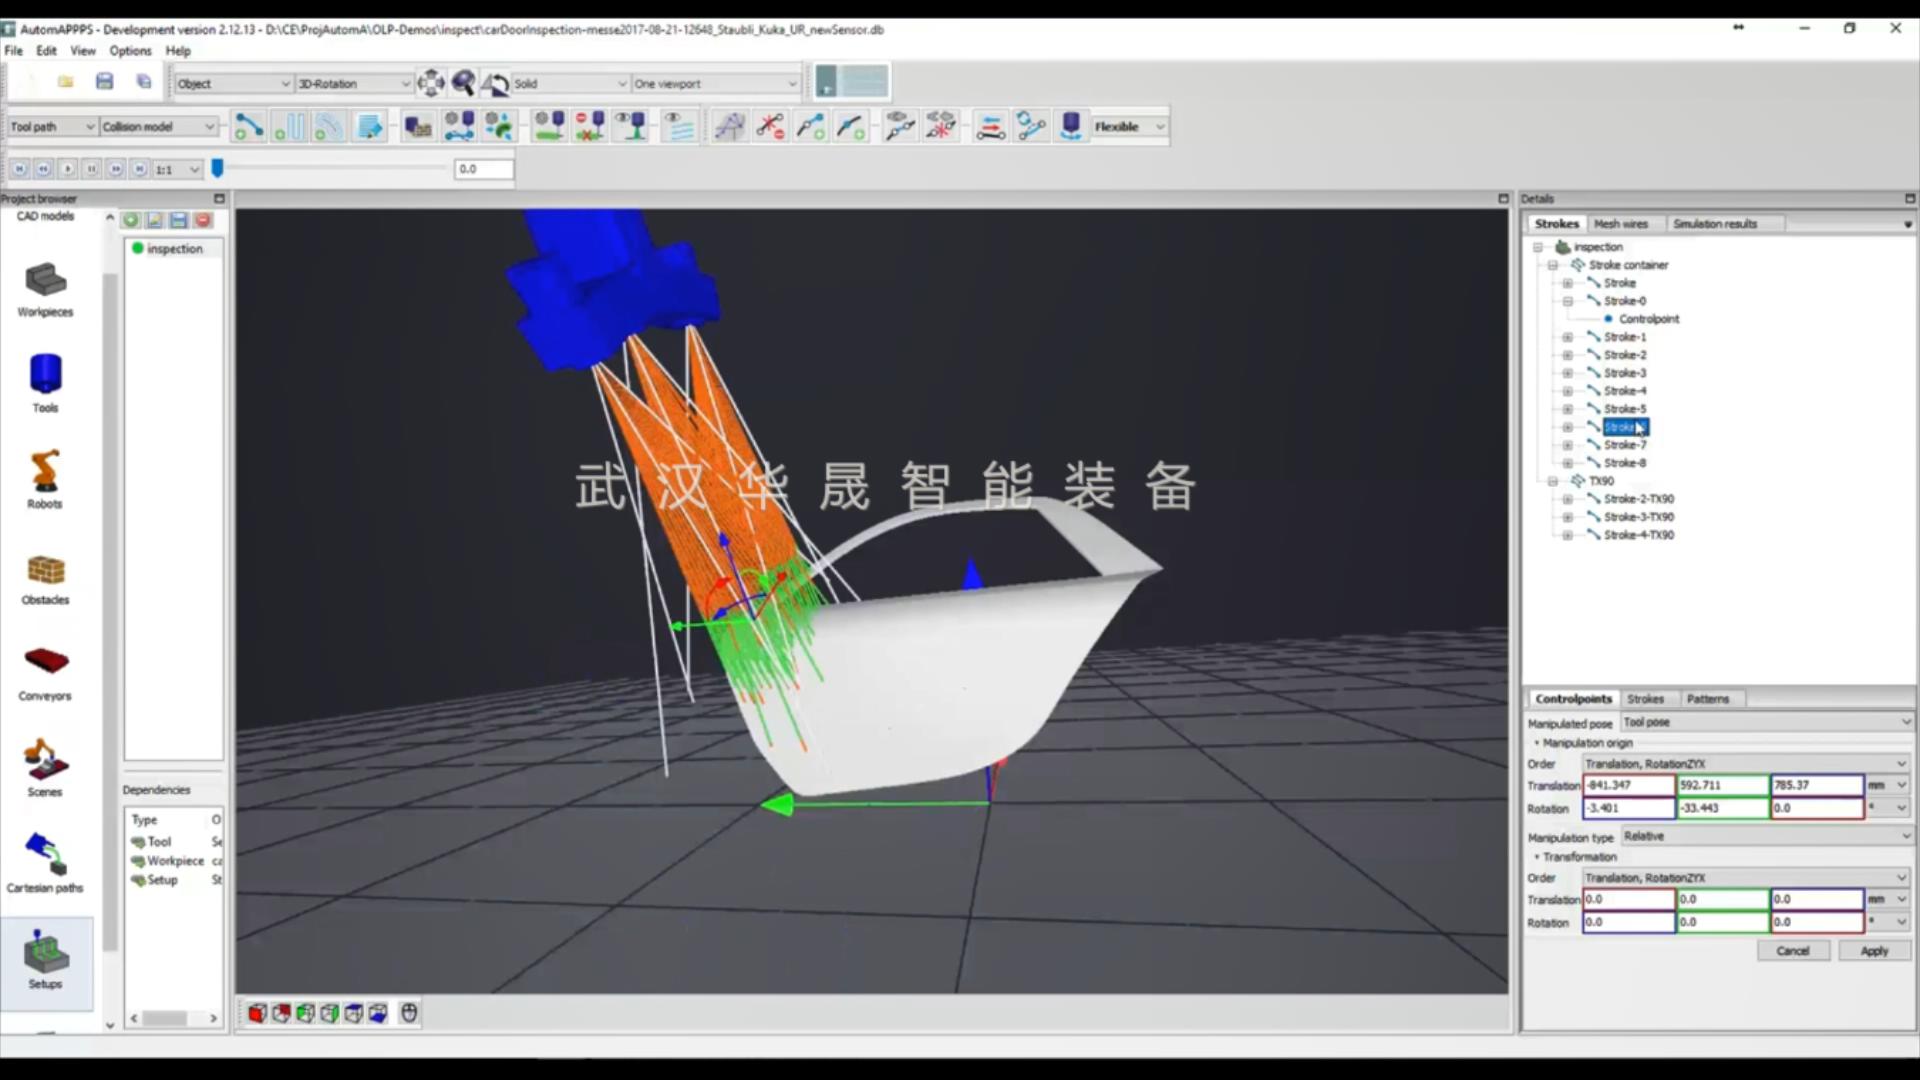Open the Obstacles panel in sidebar
Screen dimensions: 1920x1080
click(x=44, y=578)
